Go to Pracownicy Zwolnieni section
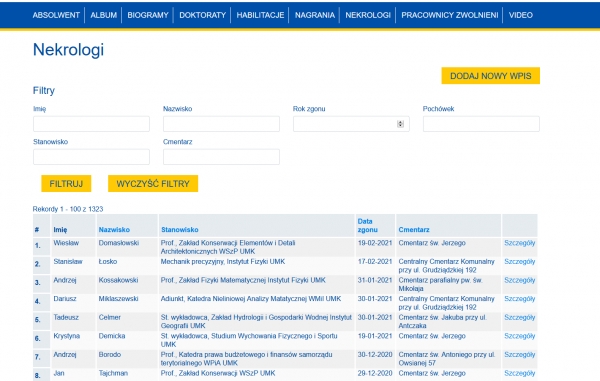This screenshot has height=381, width=600. point(450,15)
